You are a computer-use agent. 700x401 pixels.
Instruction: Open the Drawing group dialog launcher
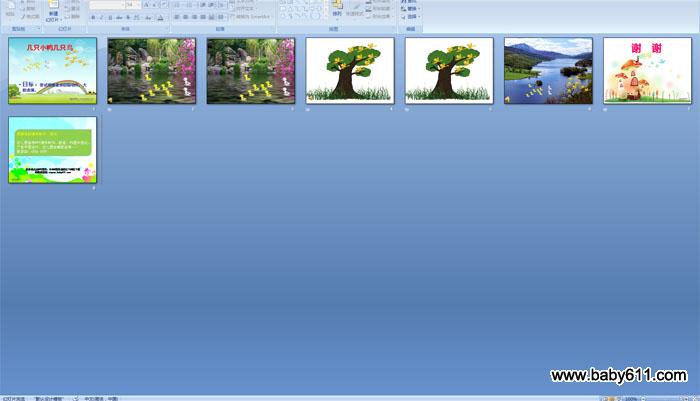pos(394,29)
